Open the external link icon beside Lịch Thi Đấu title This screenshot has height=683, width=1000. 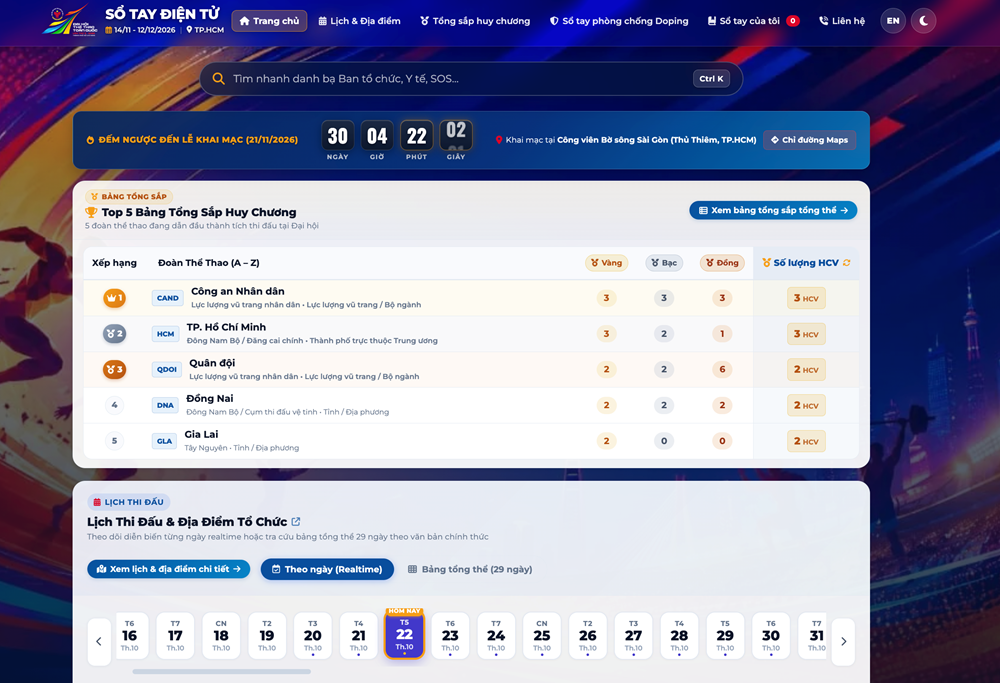tap(296, 522)
